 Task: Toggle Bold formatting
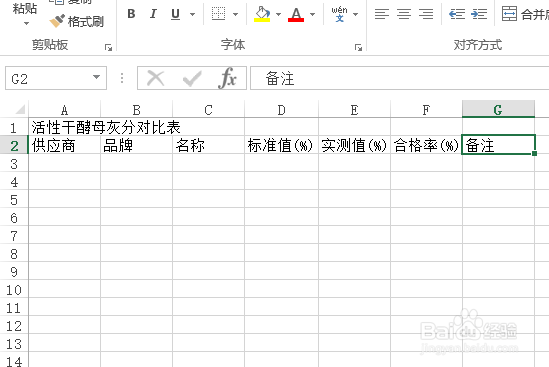[x=131, y=14]
